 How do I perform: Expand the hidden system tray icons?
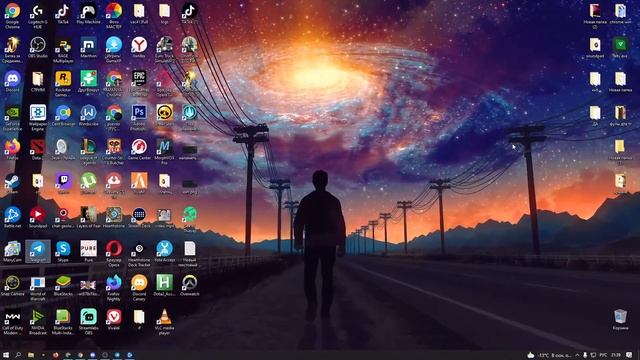point(577,355)
